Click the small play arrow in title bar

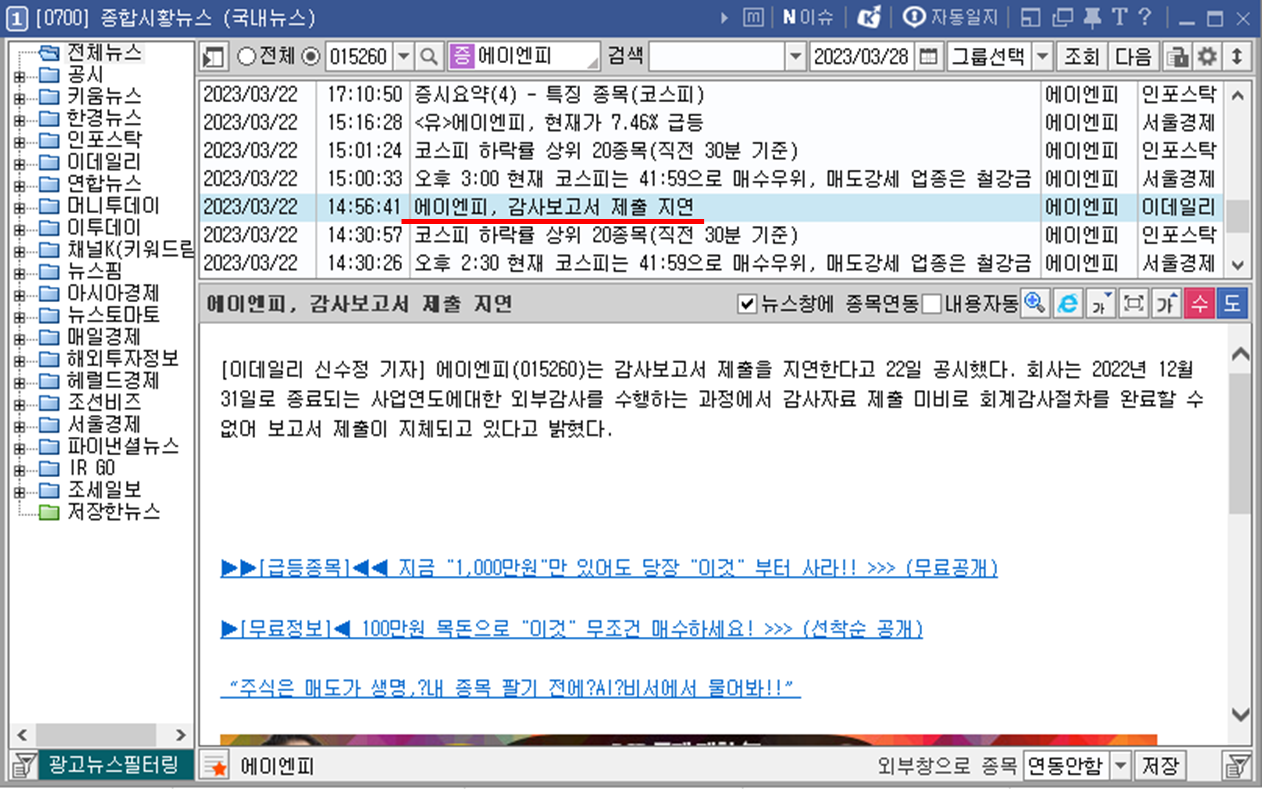point(725,17)
